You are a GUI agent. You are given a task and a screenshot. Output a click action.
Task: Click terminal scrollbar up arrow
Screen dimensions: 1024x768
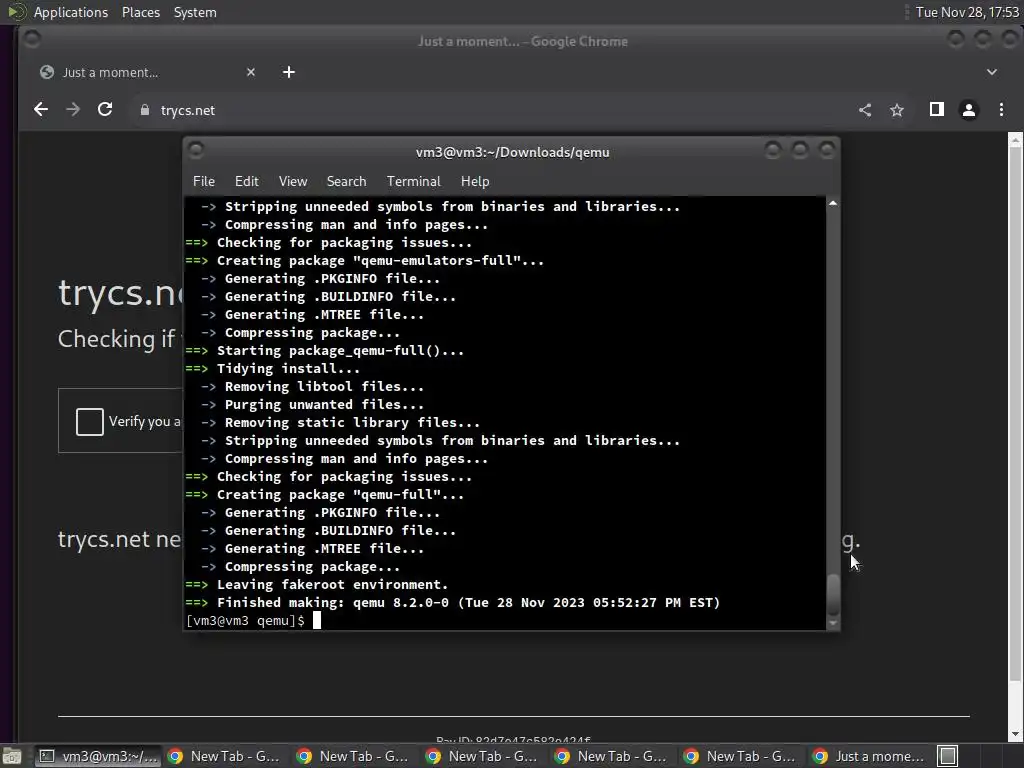(x=833, y=204)
